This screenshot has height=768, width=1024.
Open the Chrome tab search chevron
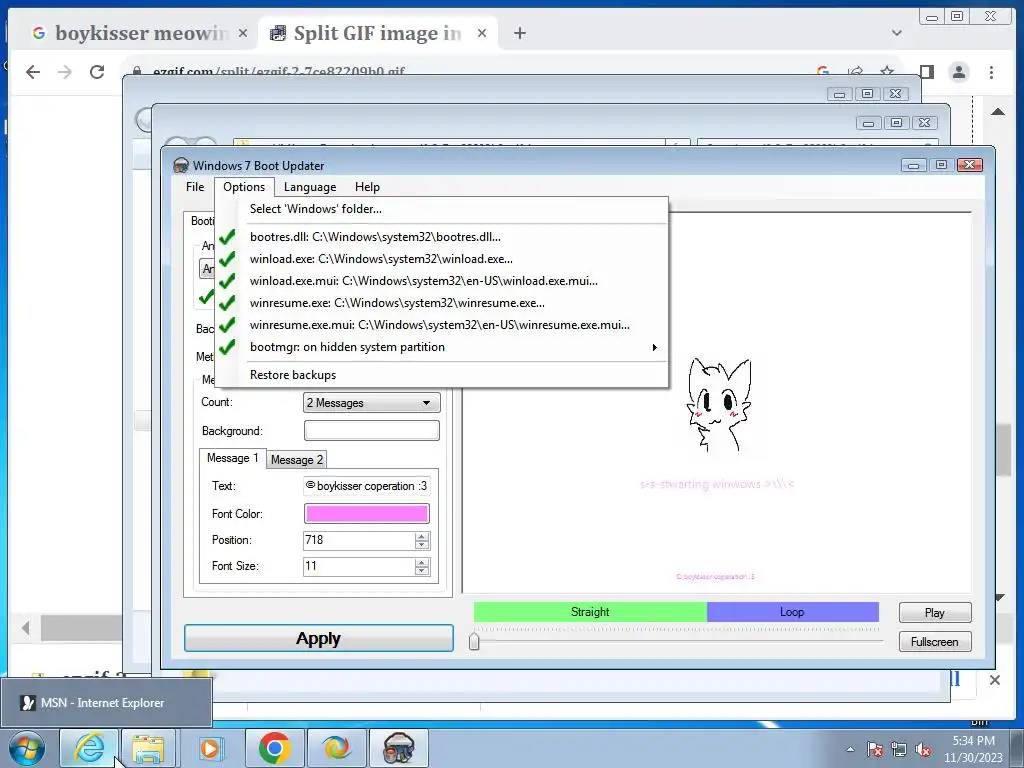tap(897, 33)
